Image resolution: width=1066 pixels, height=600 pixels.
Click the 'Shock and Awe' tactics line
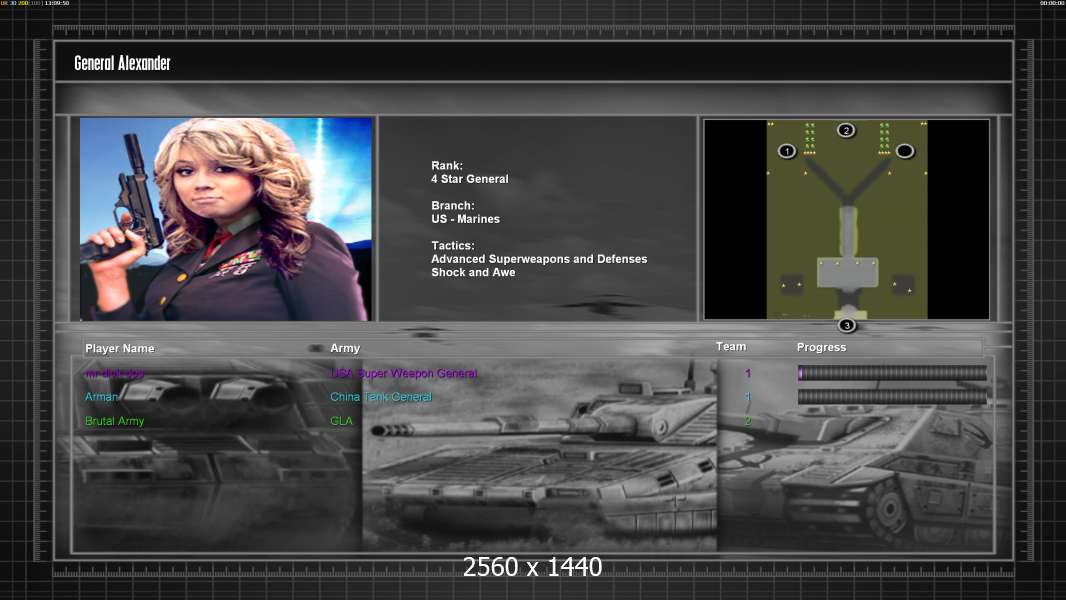473,272
